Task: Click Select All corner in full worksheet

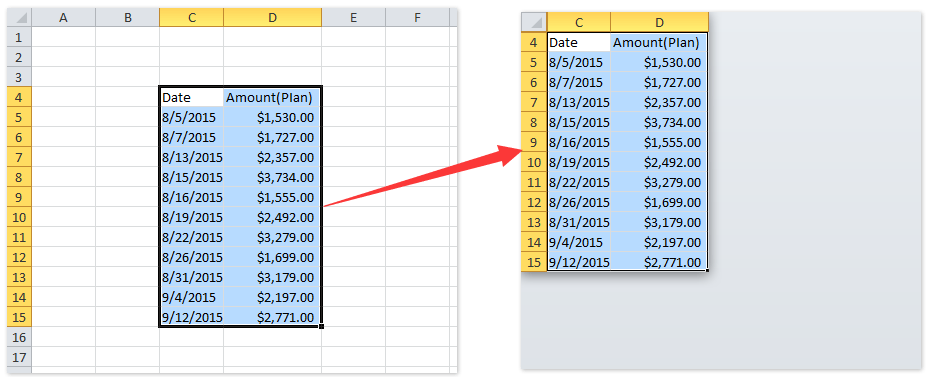Action: tap(19, 18)
